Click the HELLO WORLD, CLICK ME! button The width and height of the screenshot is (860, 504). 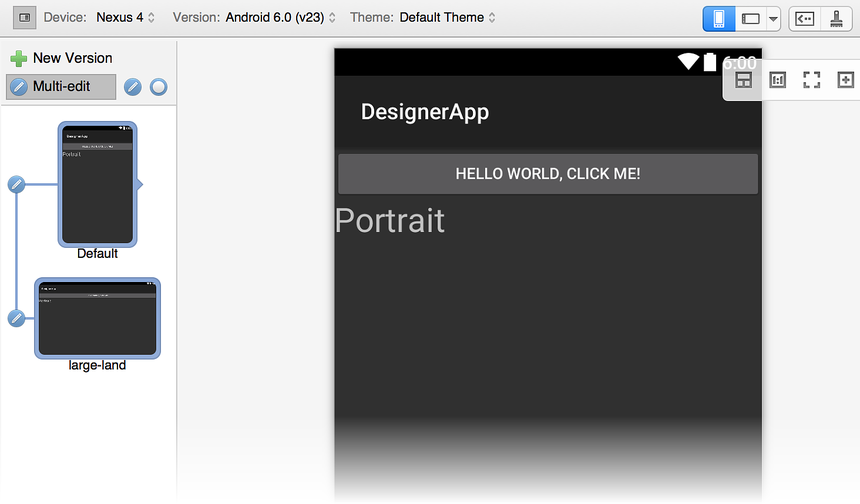[x=547, y=174]
